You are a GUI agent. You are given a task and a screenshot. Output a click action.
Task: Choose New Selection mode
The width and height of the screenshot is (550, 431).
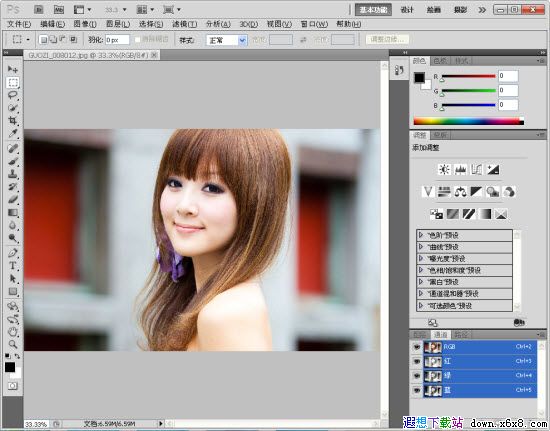43,40
